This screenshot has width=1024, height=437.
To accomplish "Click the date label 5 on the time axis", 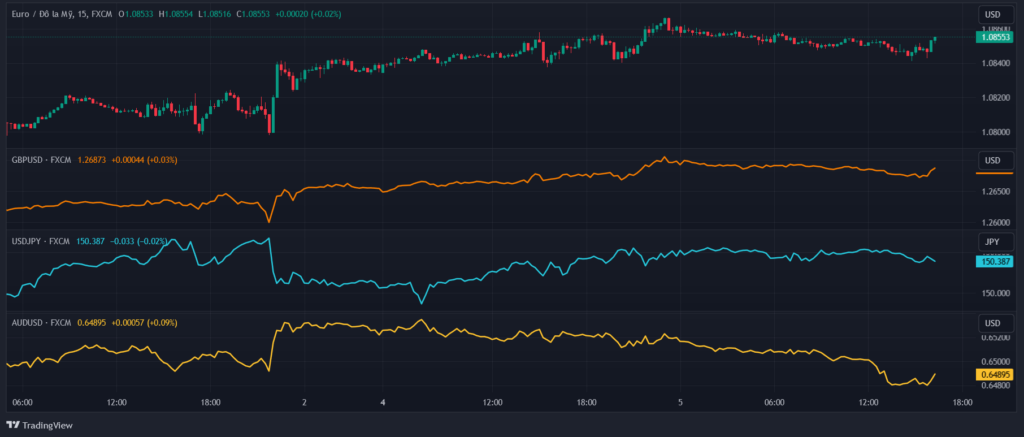I will point(680,402).
